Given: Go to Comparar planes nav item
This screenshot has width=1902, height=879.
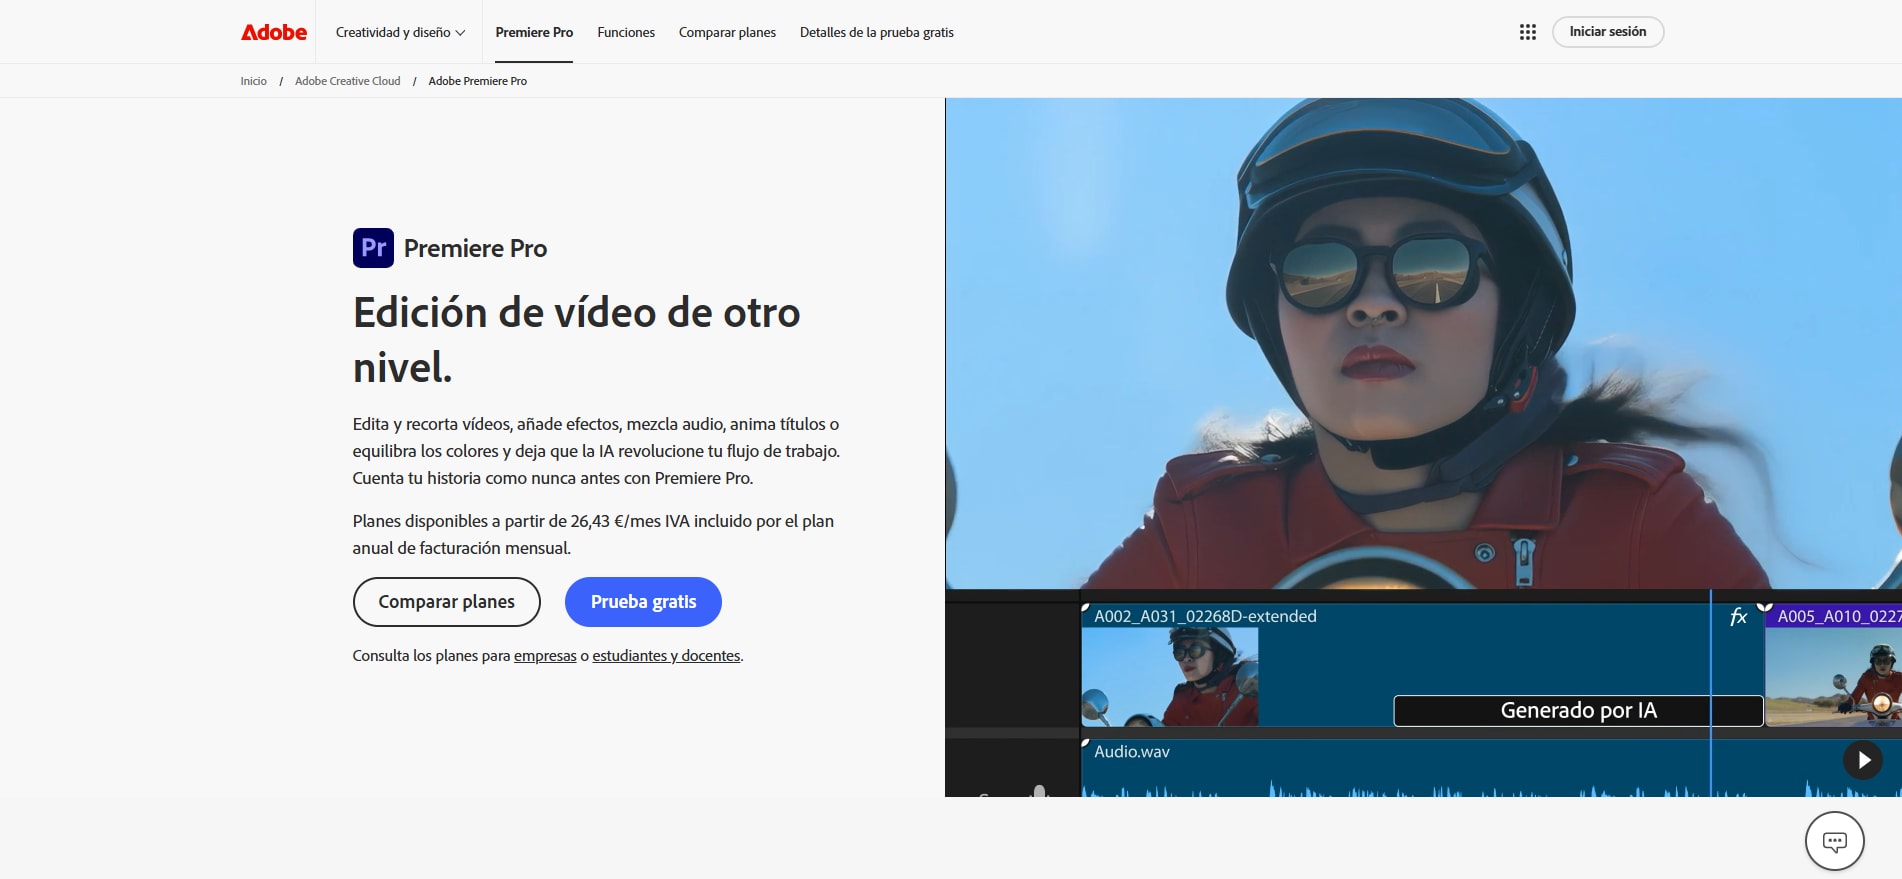Looking at the screenshot, I should 727,32.
